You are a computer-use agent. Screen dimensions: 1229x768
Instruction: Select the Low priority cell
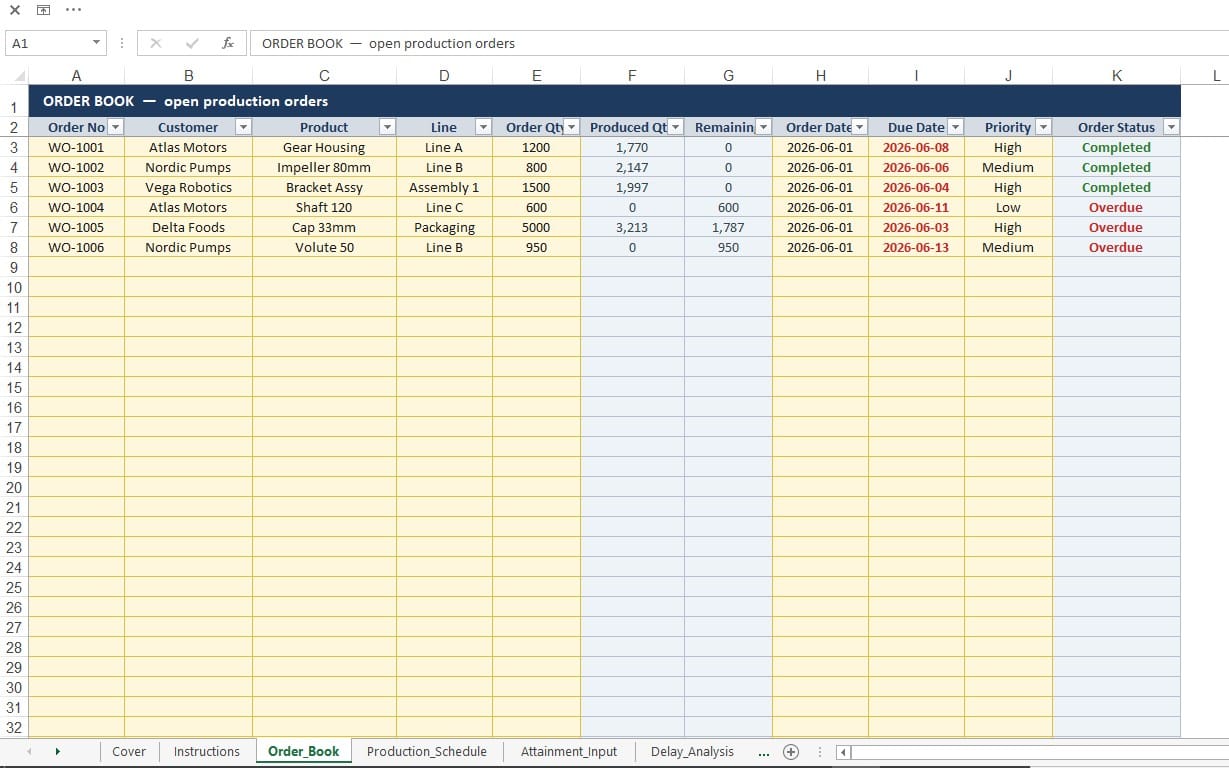[x=1009, y=207]
